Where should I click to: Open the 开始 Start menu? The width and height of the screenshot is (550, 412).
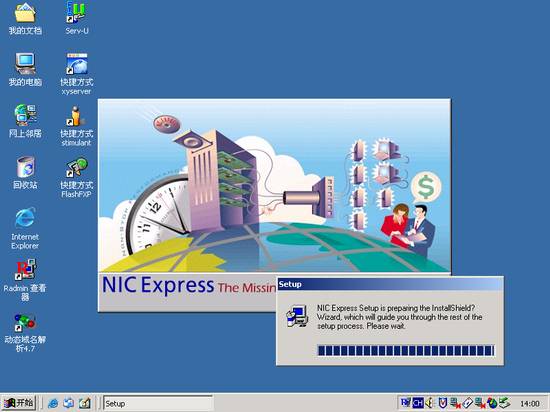point(18,403)
